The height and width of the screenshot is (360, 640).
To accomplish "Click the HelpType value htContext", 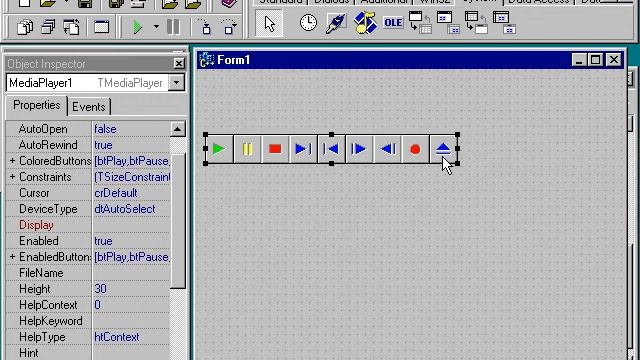I will (x=117, y=337).
